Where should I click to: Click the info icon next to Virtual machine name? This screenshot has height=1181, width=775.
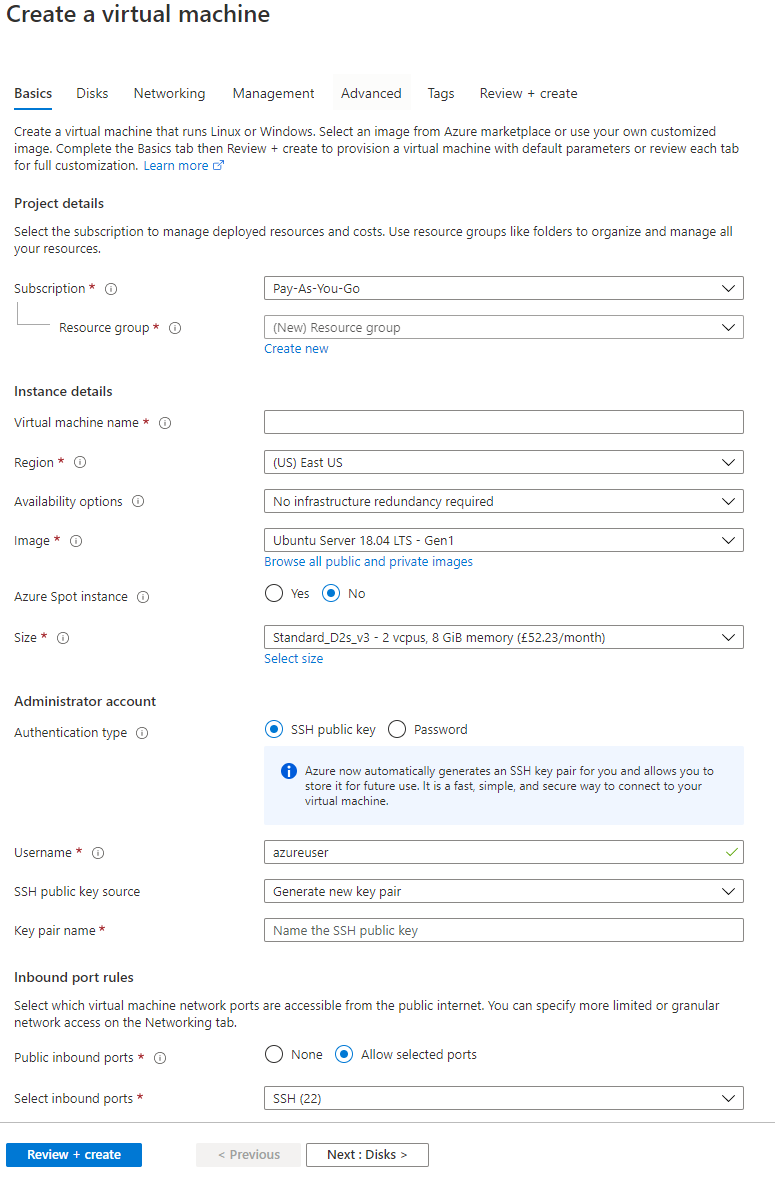[x=165, y=423]
